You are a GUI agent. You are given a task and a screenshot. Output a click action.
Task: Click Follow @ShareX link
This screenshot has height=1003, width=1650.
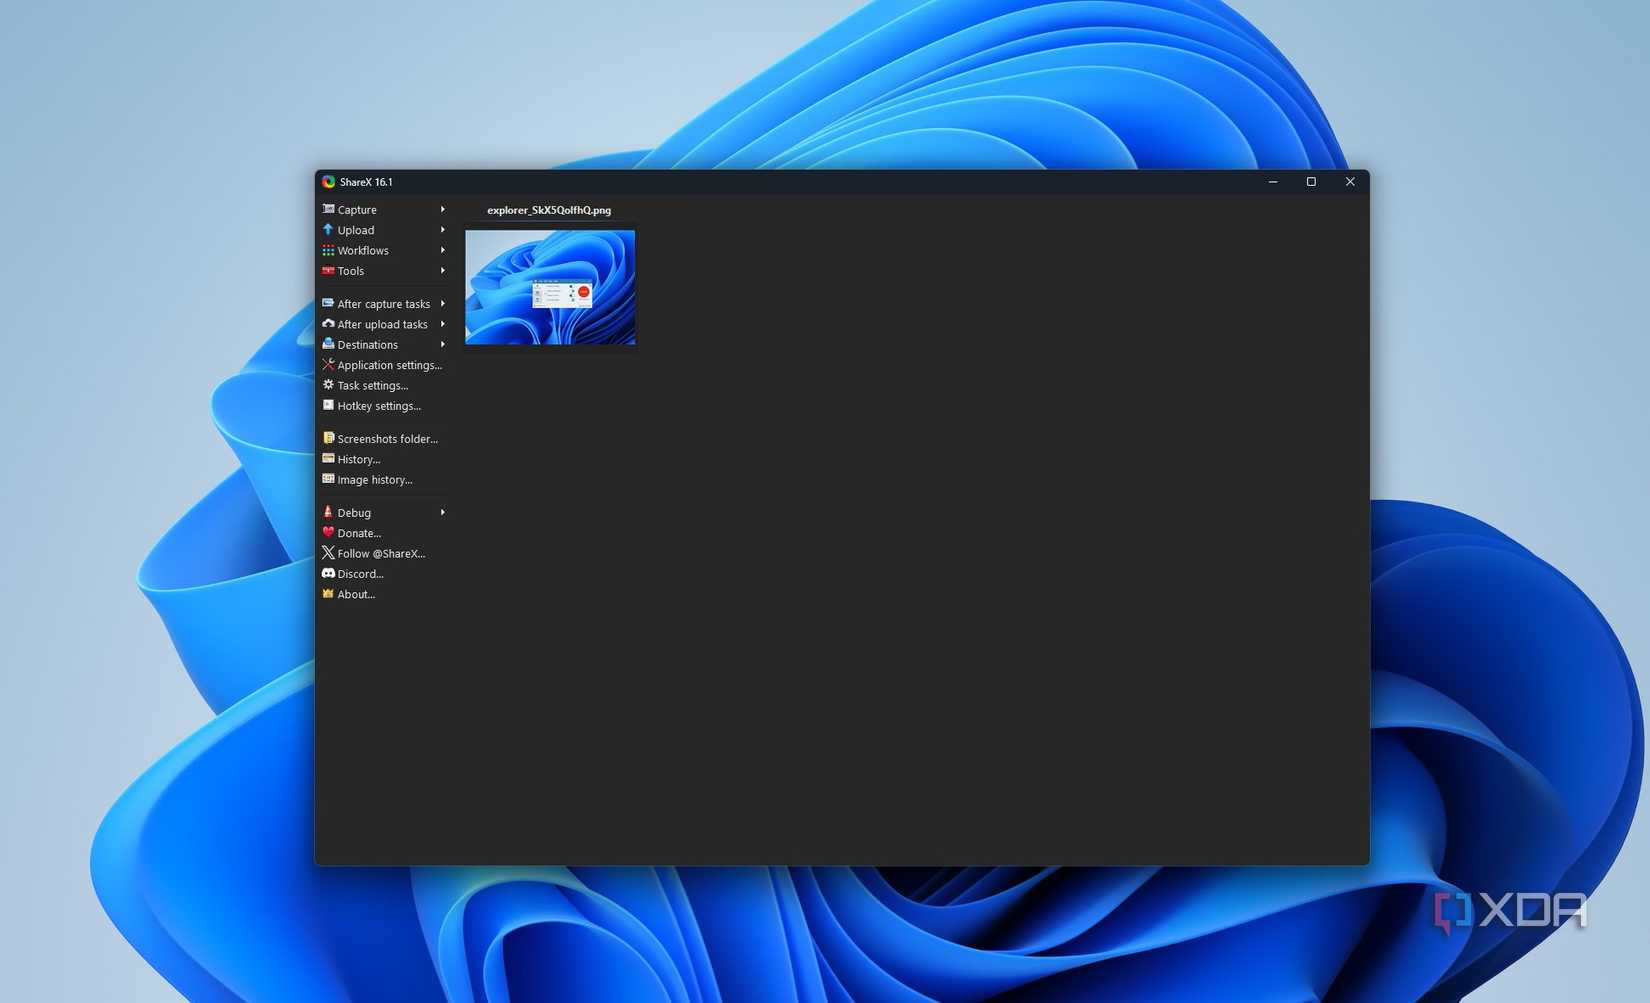pos(384,554)
